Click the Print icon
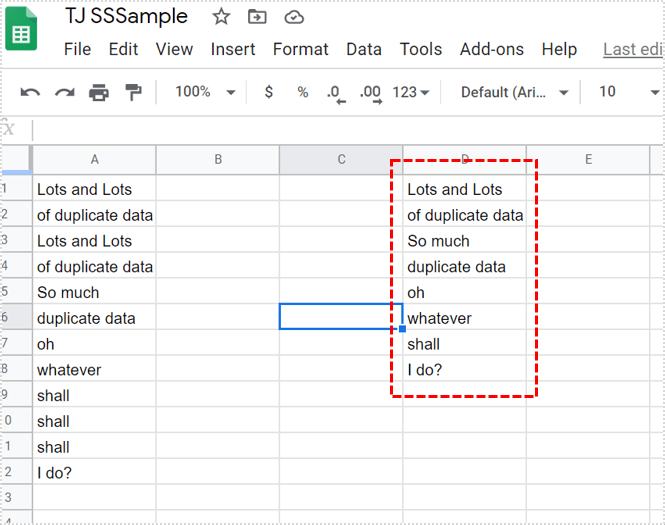Screen dimensions: 665x525 tap(98, 93)
